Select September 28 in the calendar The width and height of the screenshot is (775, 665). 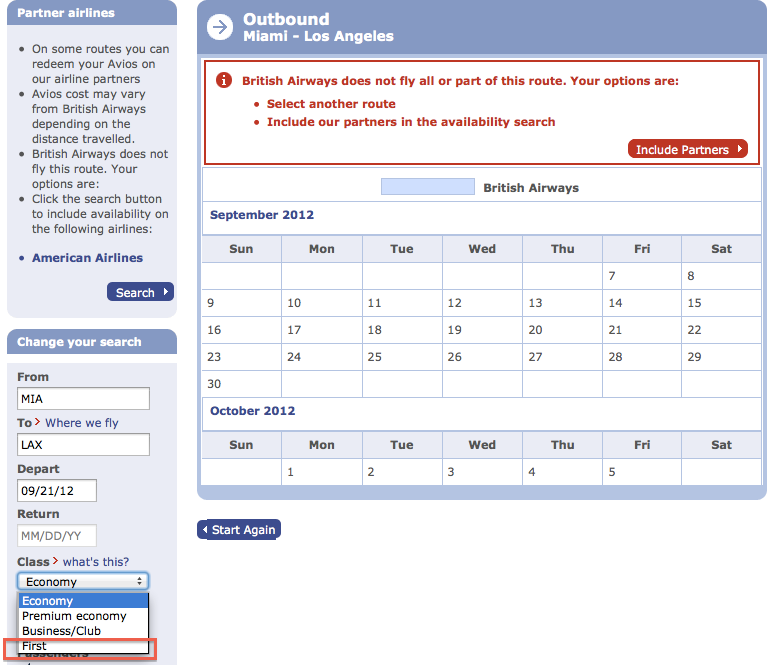click(x=642, y=357)
